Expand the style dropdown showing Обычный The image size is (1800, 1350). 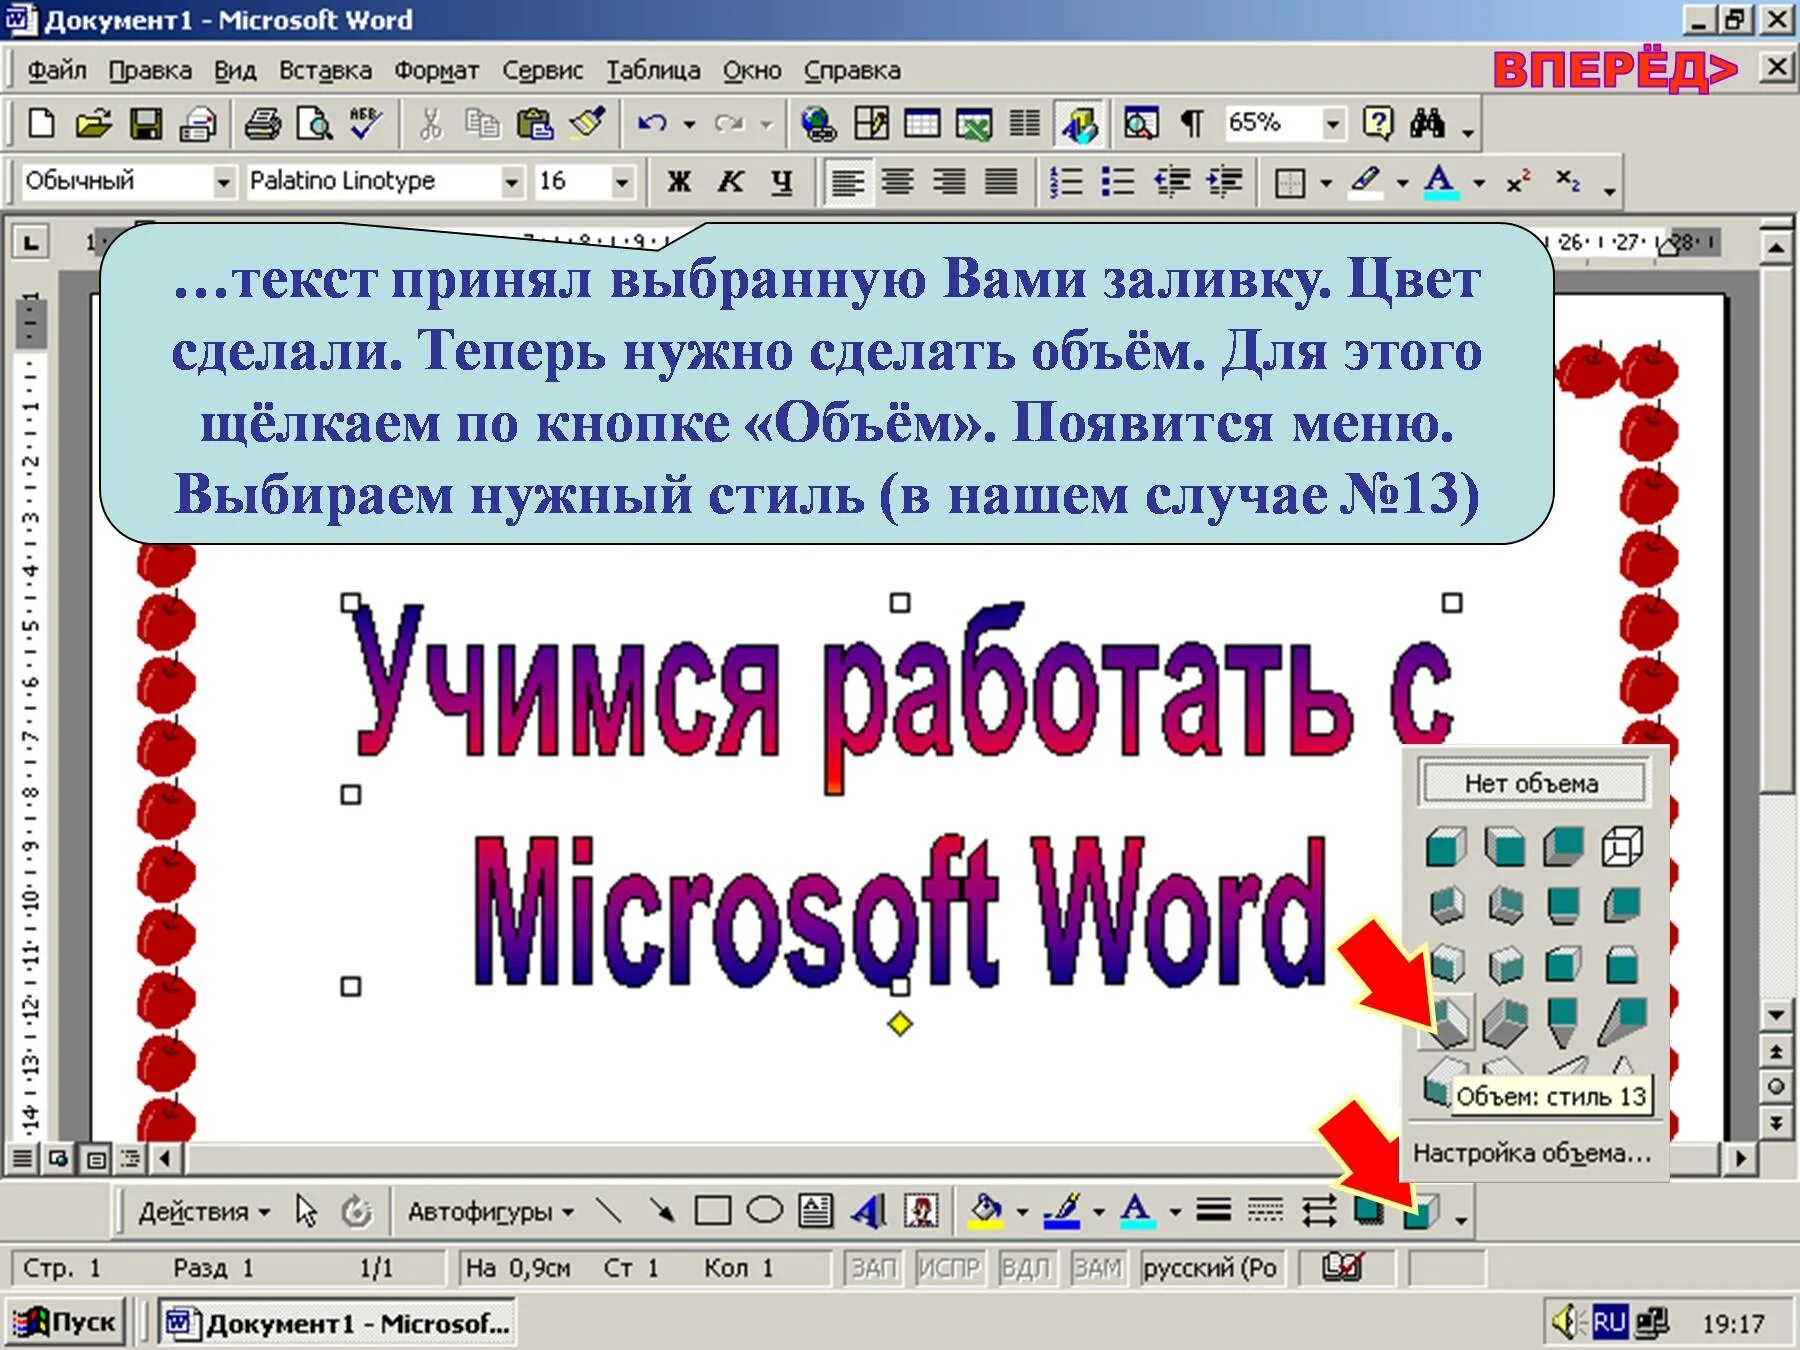click(x=224, y=182)
